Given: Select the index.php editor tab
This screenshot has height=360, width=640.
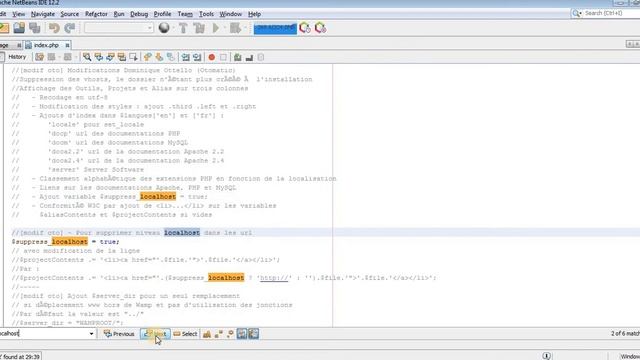Looking at the screenshot, I should point(46,45).
